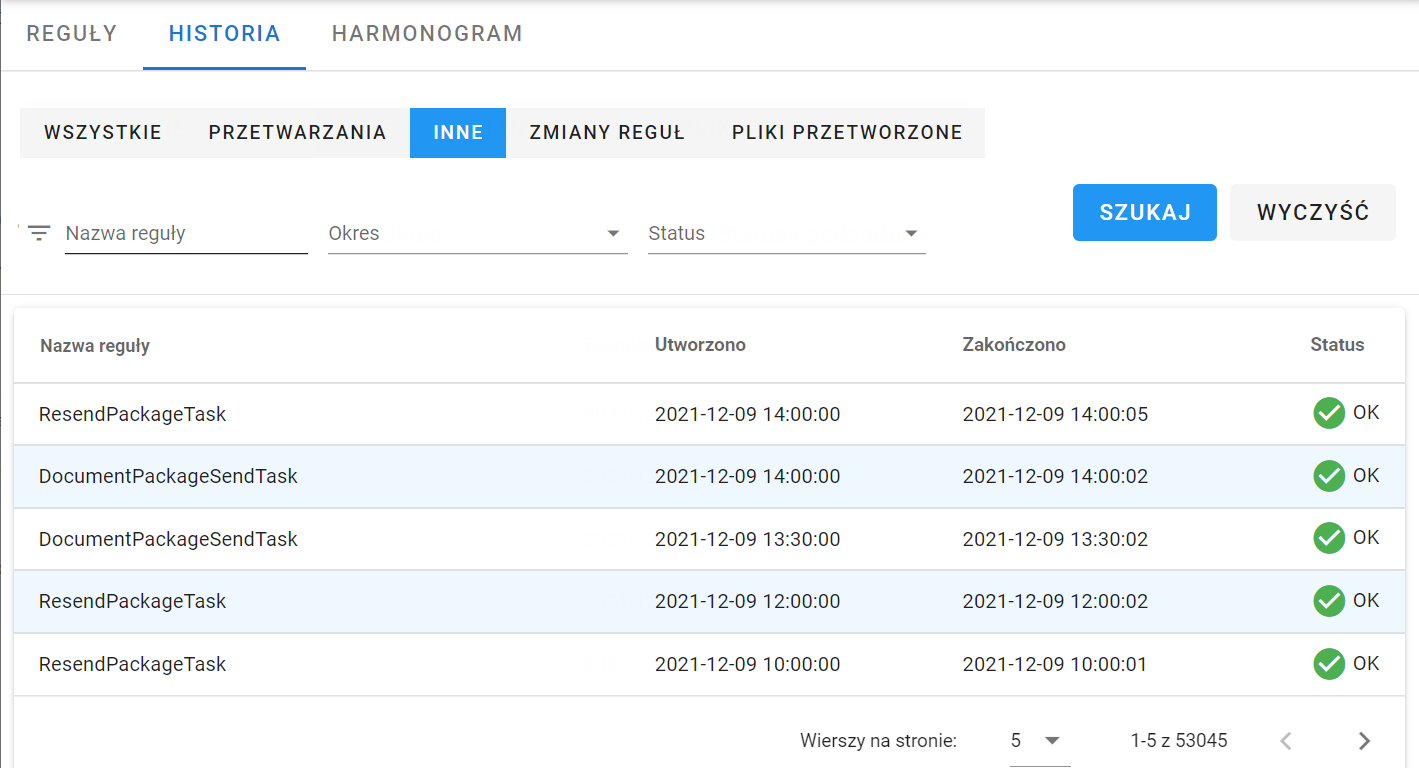Show Zmiany reguł history

(x=607, y=133)
